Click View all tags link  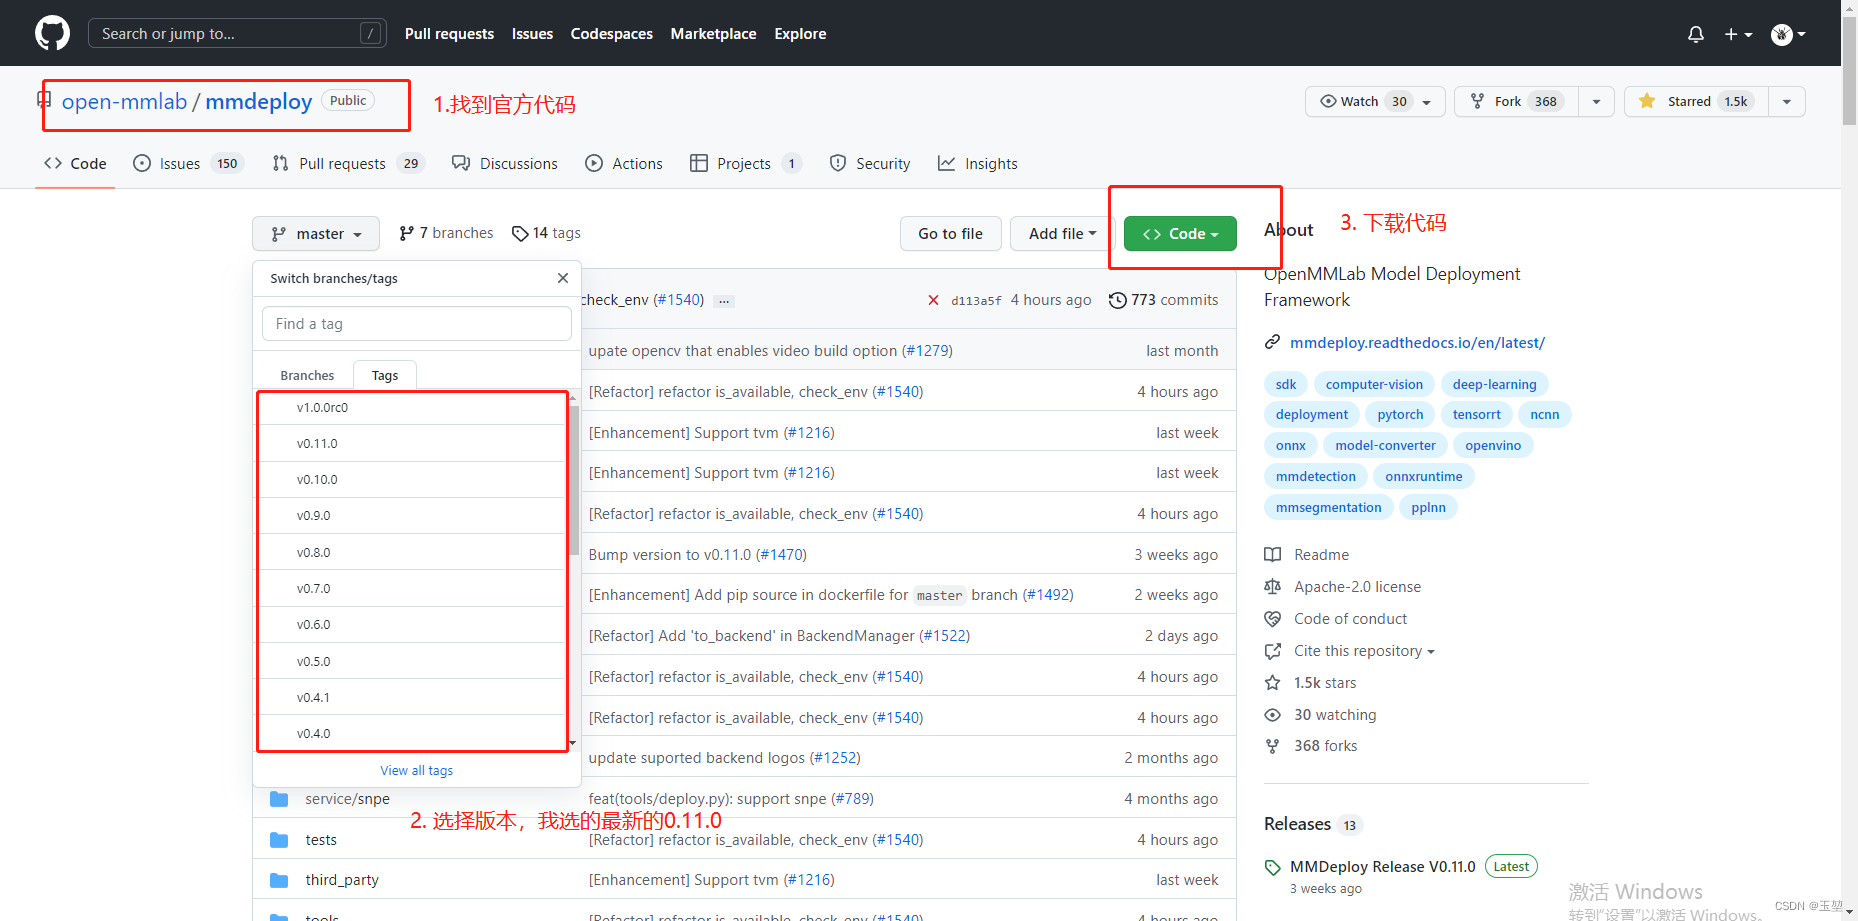[x=416, y=770]
